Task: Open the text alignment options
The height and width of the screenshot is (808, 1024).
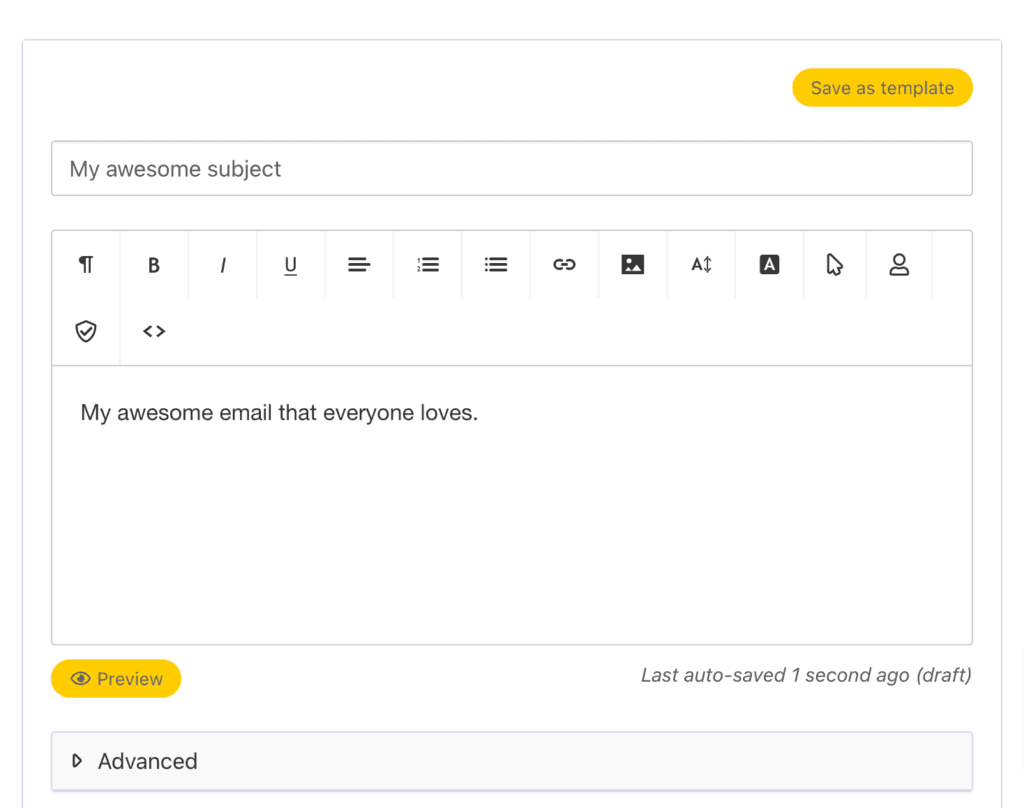Action: [359, 265]
